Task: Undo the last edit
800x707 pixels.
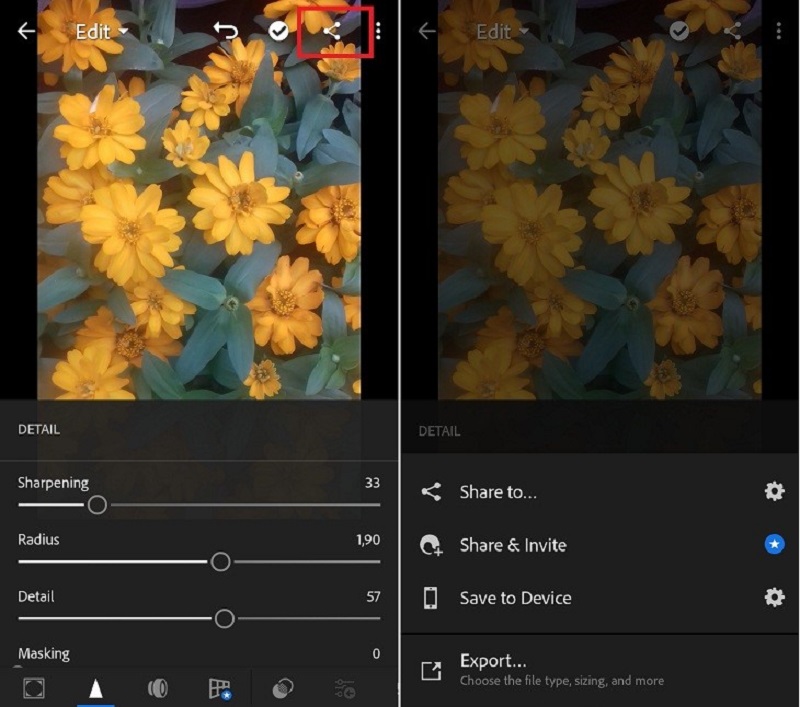Action: [x=227, y=31]
